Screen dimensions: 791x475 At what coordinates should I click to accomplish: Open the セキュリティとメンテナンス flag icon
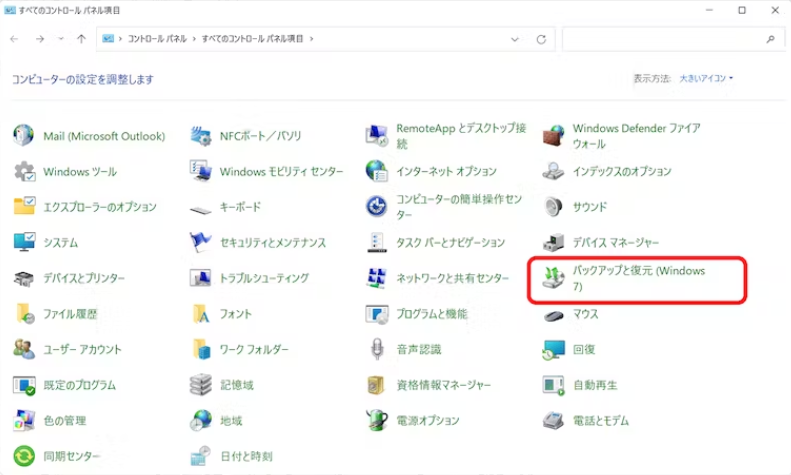[200, 243]
